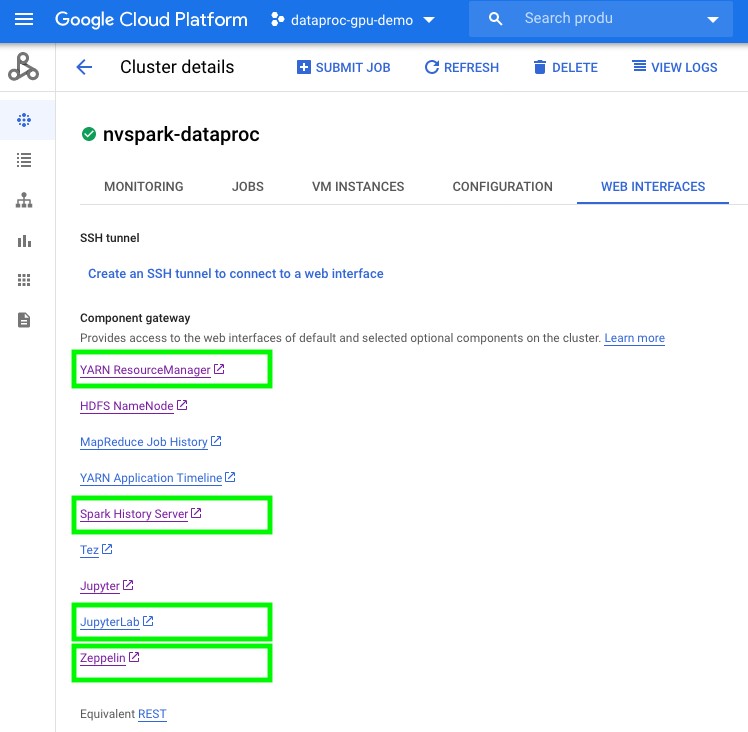Open the Spark History Server link
Image resolution: width=748 pixels, height=732 pixels.
click(134, 514)
